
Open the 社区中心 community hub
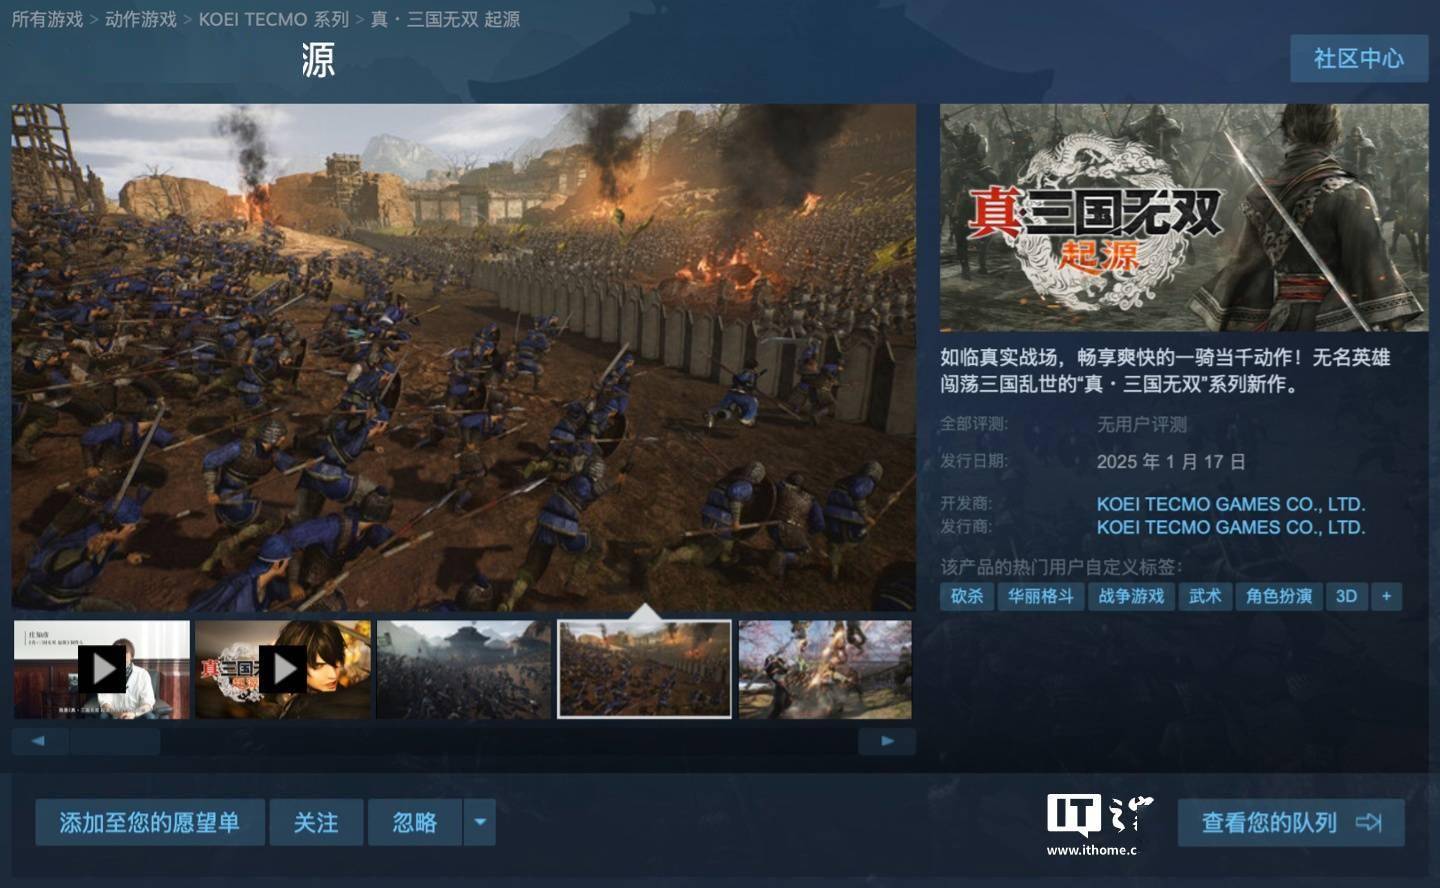tap(1359, 58)
